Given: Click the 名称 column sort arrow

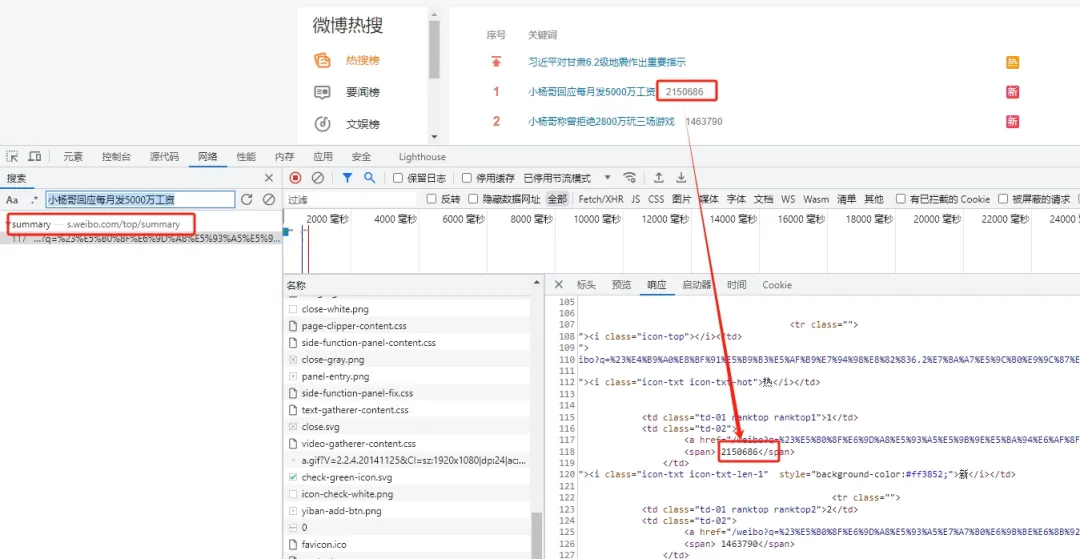Looking at the screenshot, I should click(x=537, y=284).
